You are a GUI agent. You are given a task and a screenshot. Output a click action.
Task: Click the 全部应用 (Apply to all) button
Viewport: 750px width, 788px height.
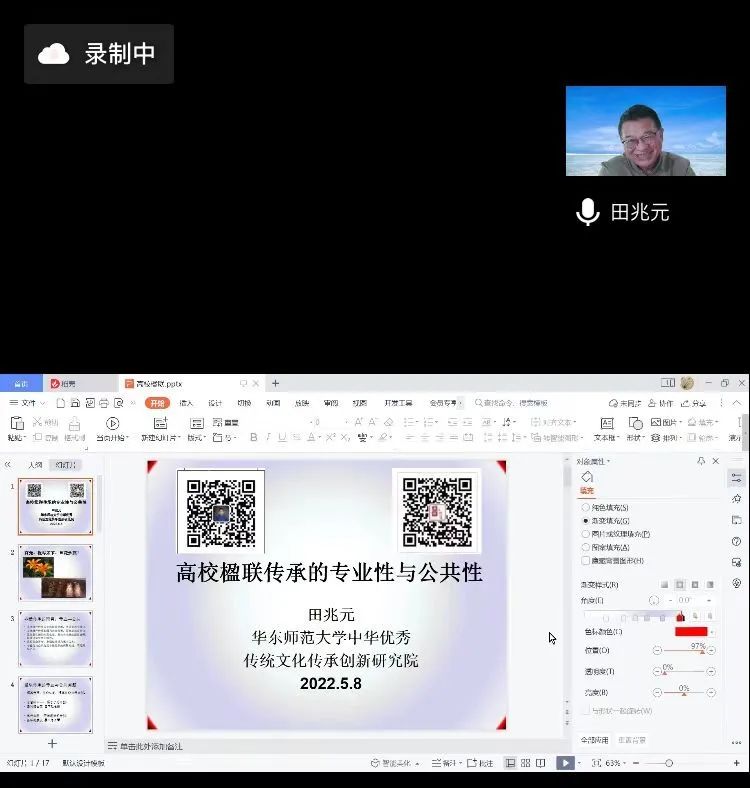point(594,740)
